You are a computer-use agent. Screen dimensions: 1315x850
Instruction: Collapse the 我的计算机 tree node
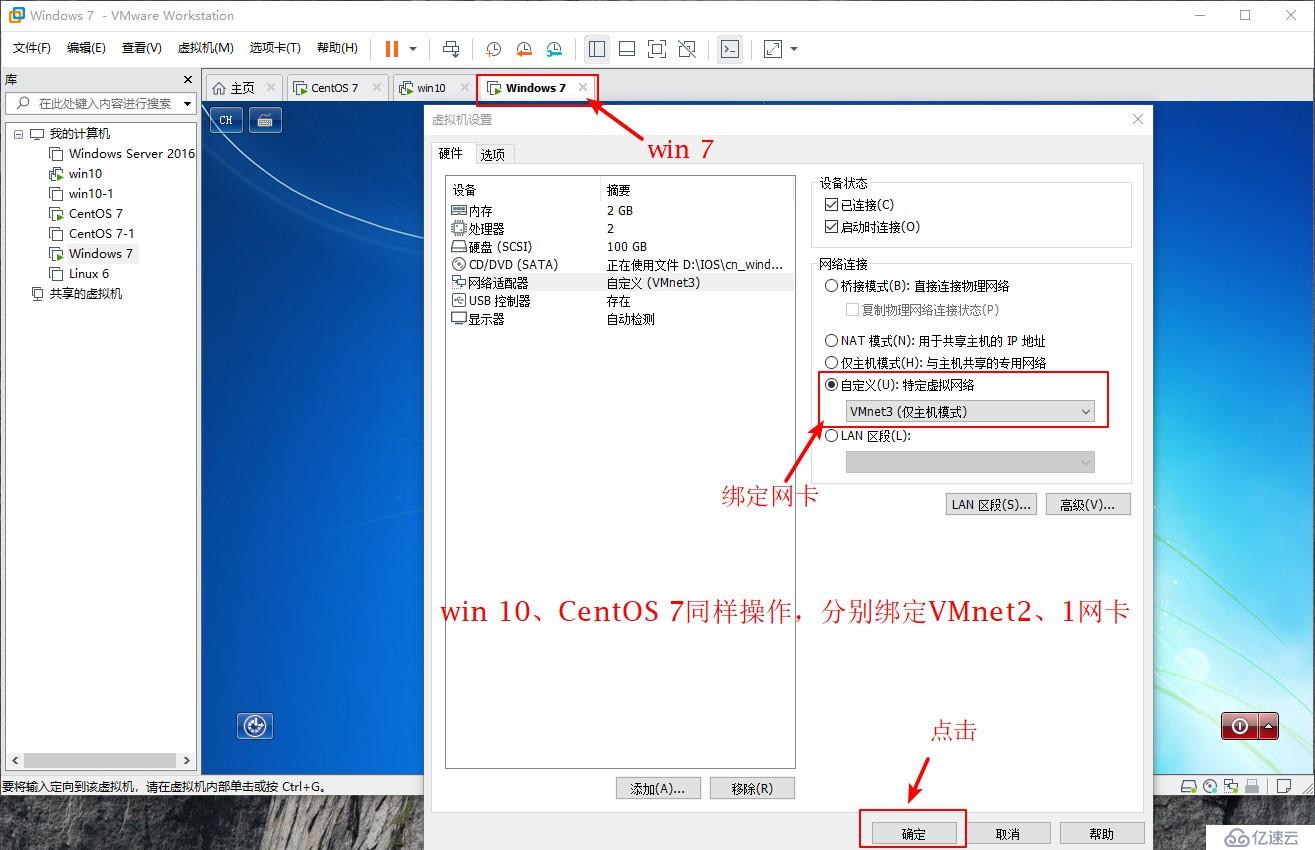tap(18, 134)
